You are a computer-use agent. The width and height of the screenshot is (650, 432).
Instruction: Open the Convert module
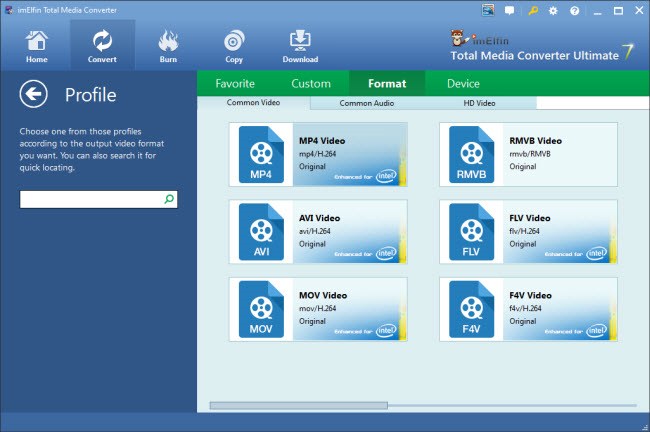(102, 46)
